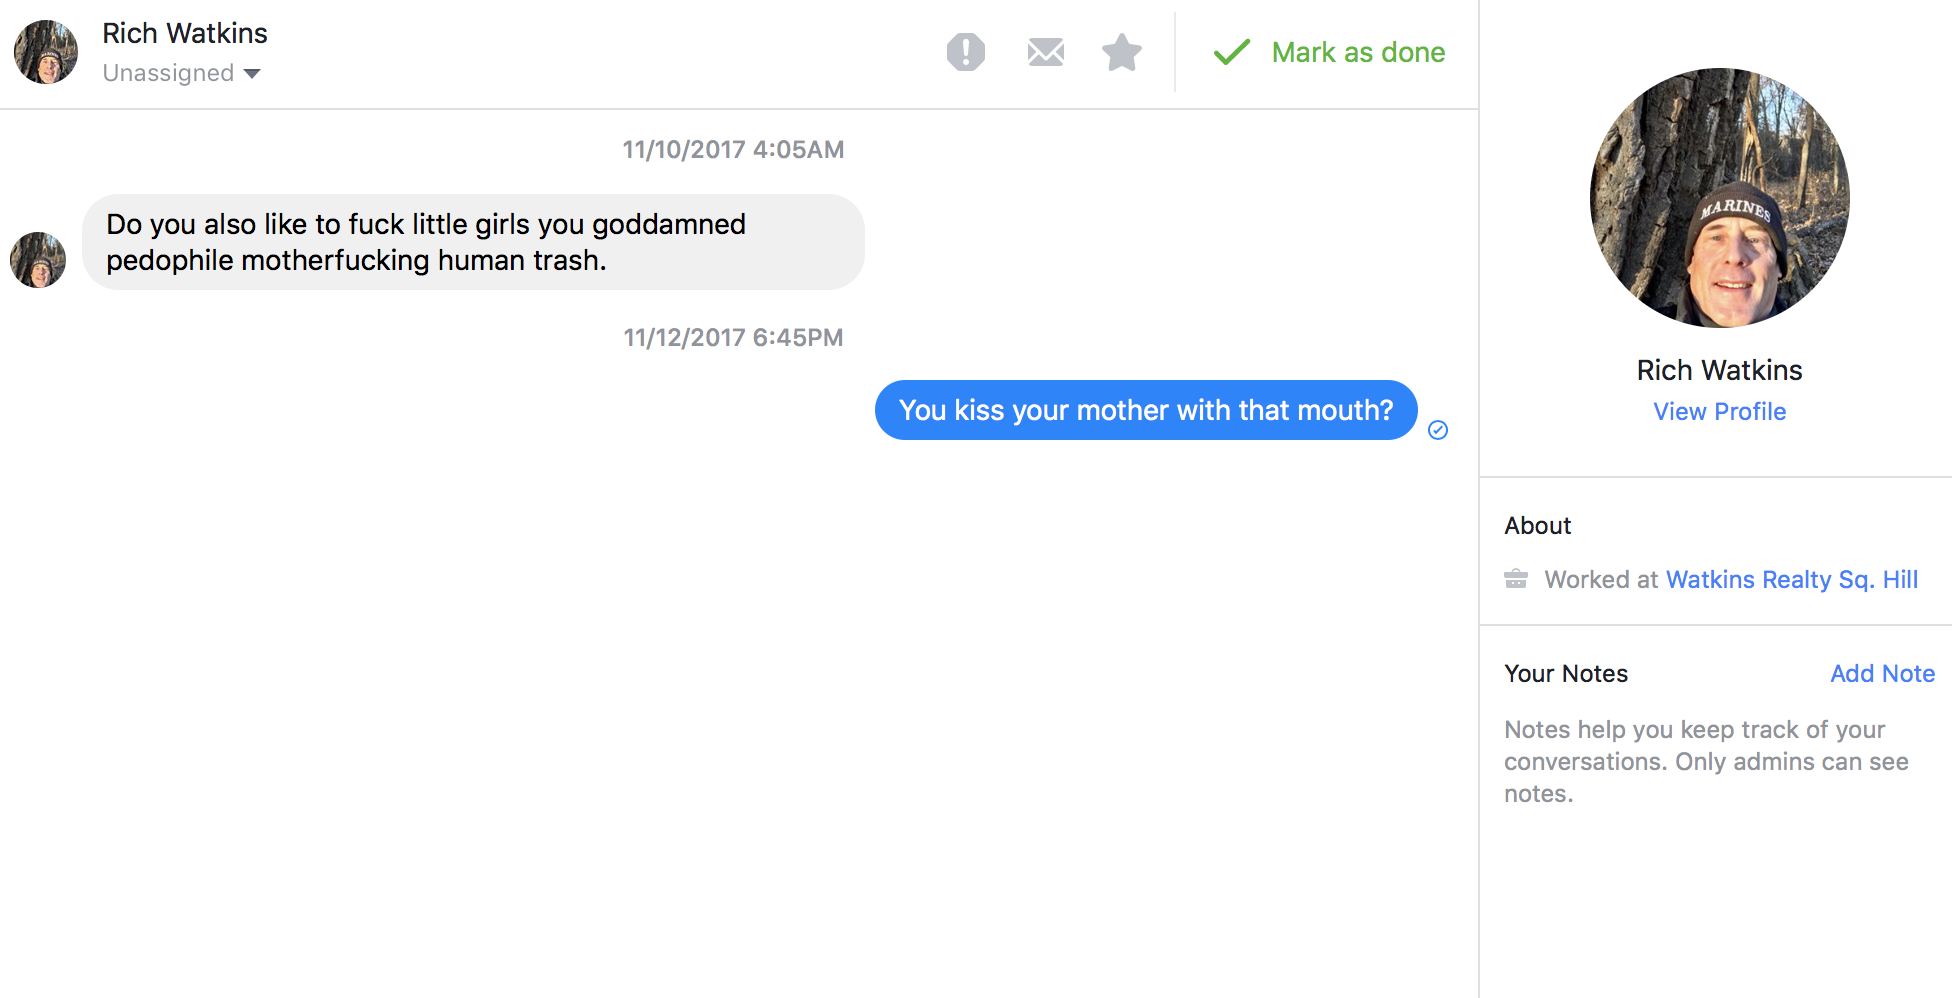Screen dimensions: 1952x998
Task: Click the 11/12/2017 6:45PM timestamp
Action: (733, 337)
